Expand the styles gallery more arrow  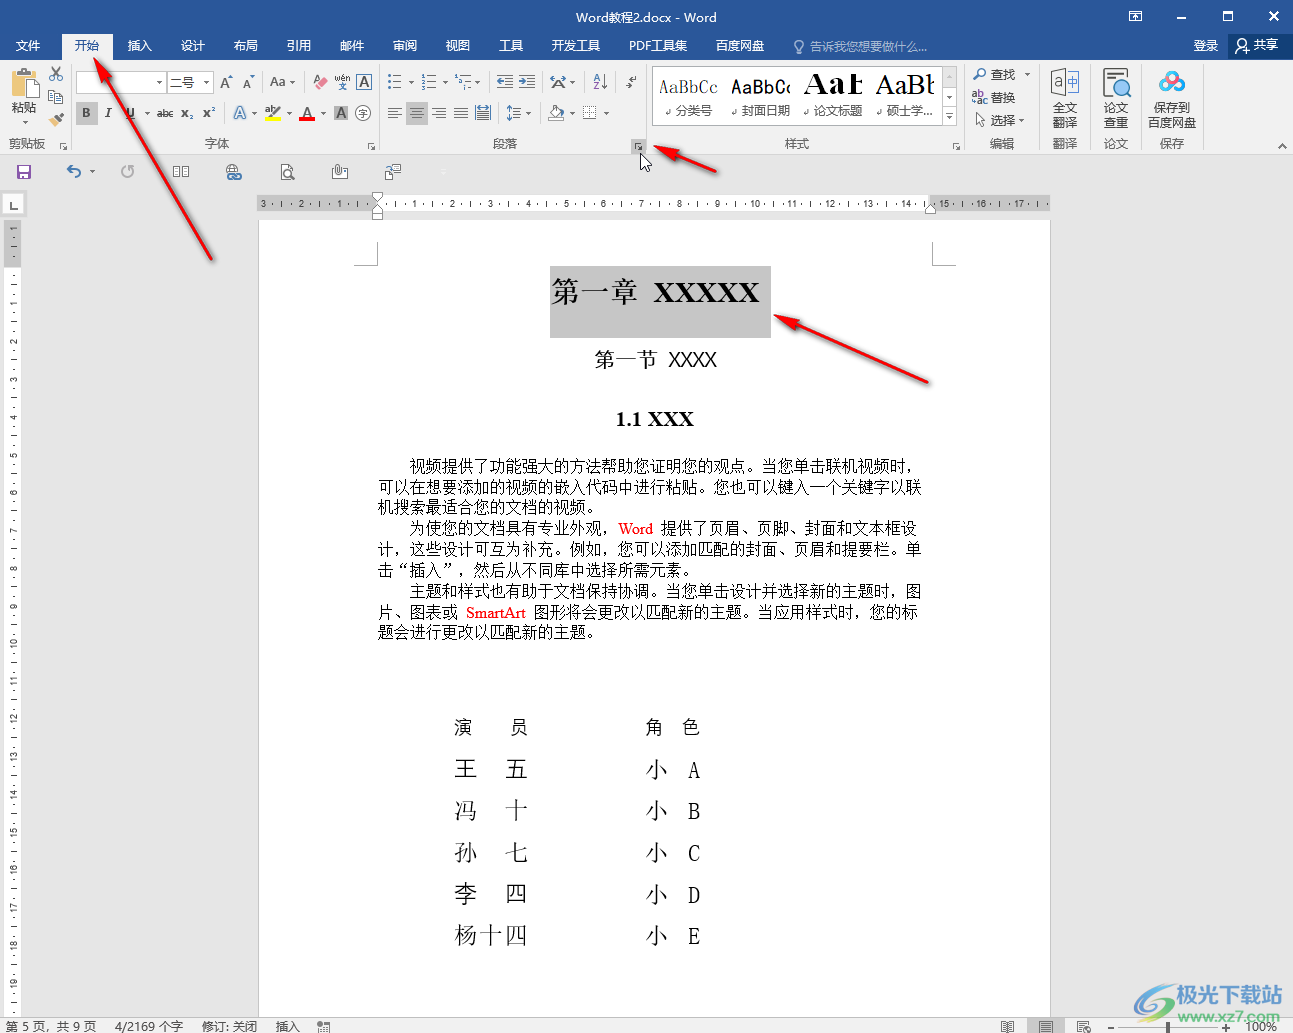coord(950,118)
